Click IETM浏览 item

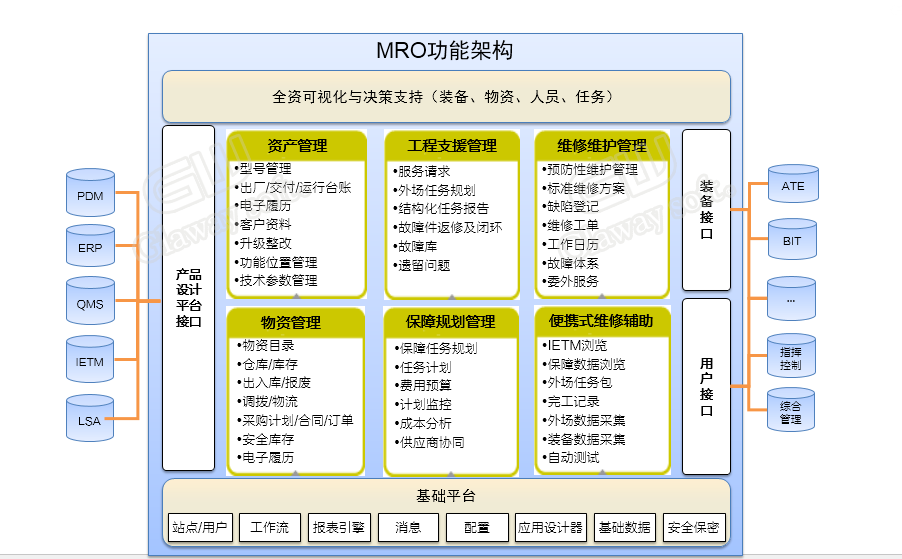coord(577,346)
